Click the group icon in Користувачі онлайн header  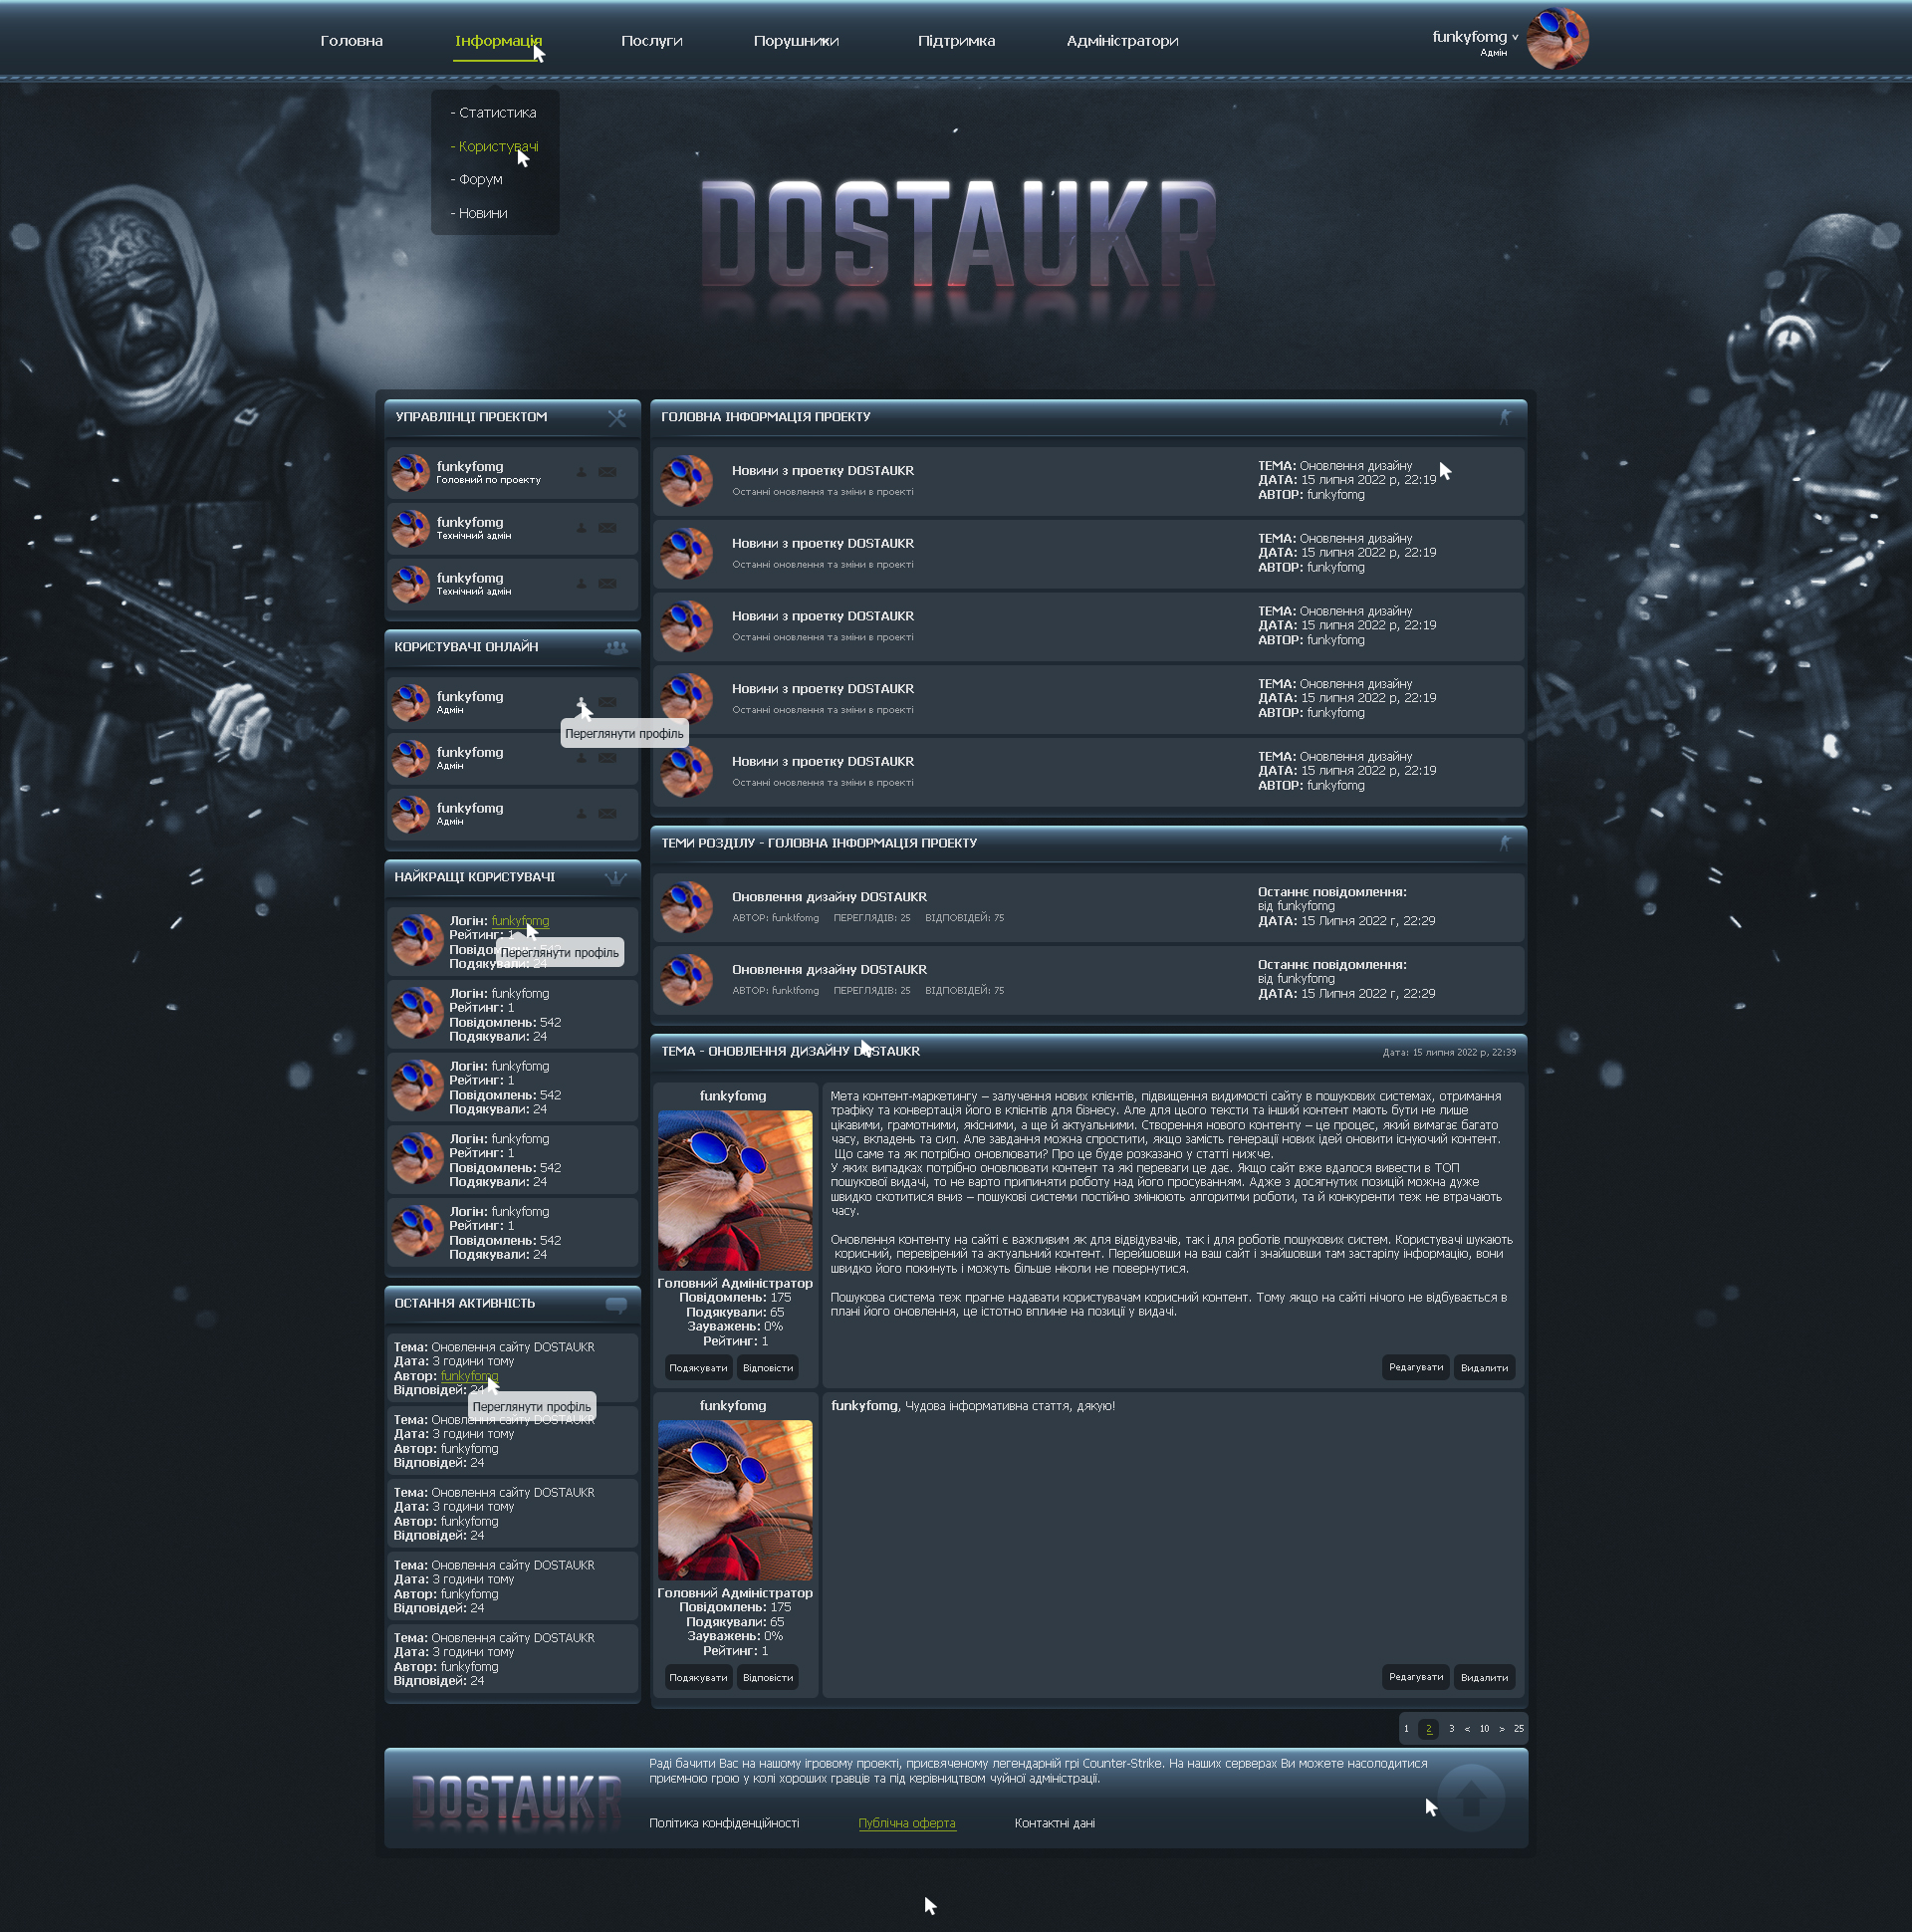tap(616, 648)
